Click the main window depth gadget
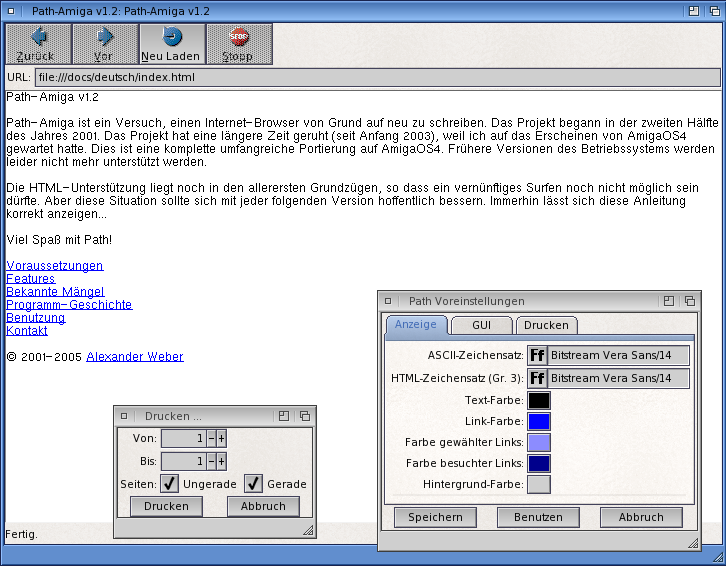Image resolution: width=726 pixels, height=566 pixels. (x=715, y=11)
